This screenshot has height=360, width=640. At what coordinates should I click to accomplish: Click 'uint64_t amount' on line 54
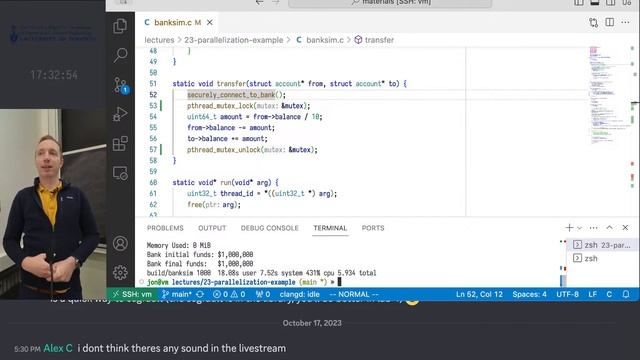click(x=214, y=117)
